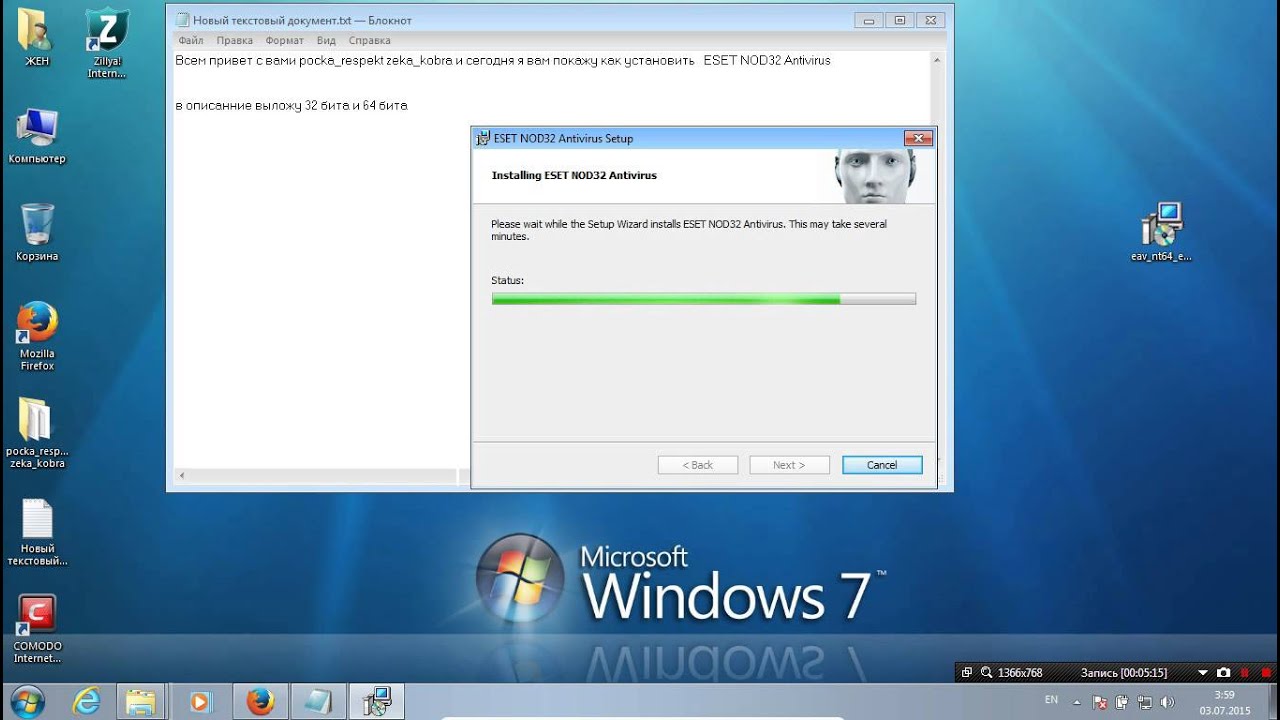The width and height of the screenshot is (1280, 720).
Task: Click the disabled Back button in Setup
Action: [698, 465]
